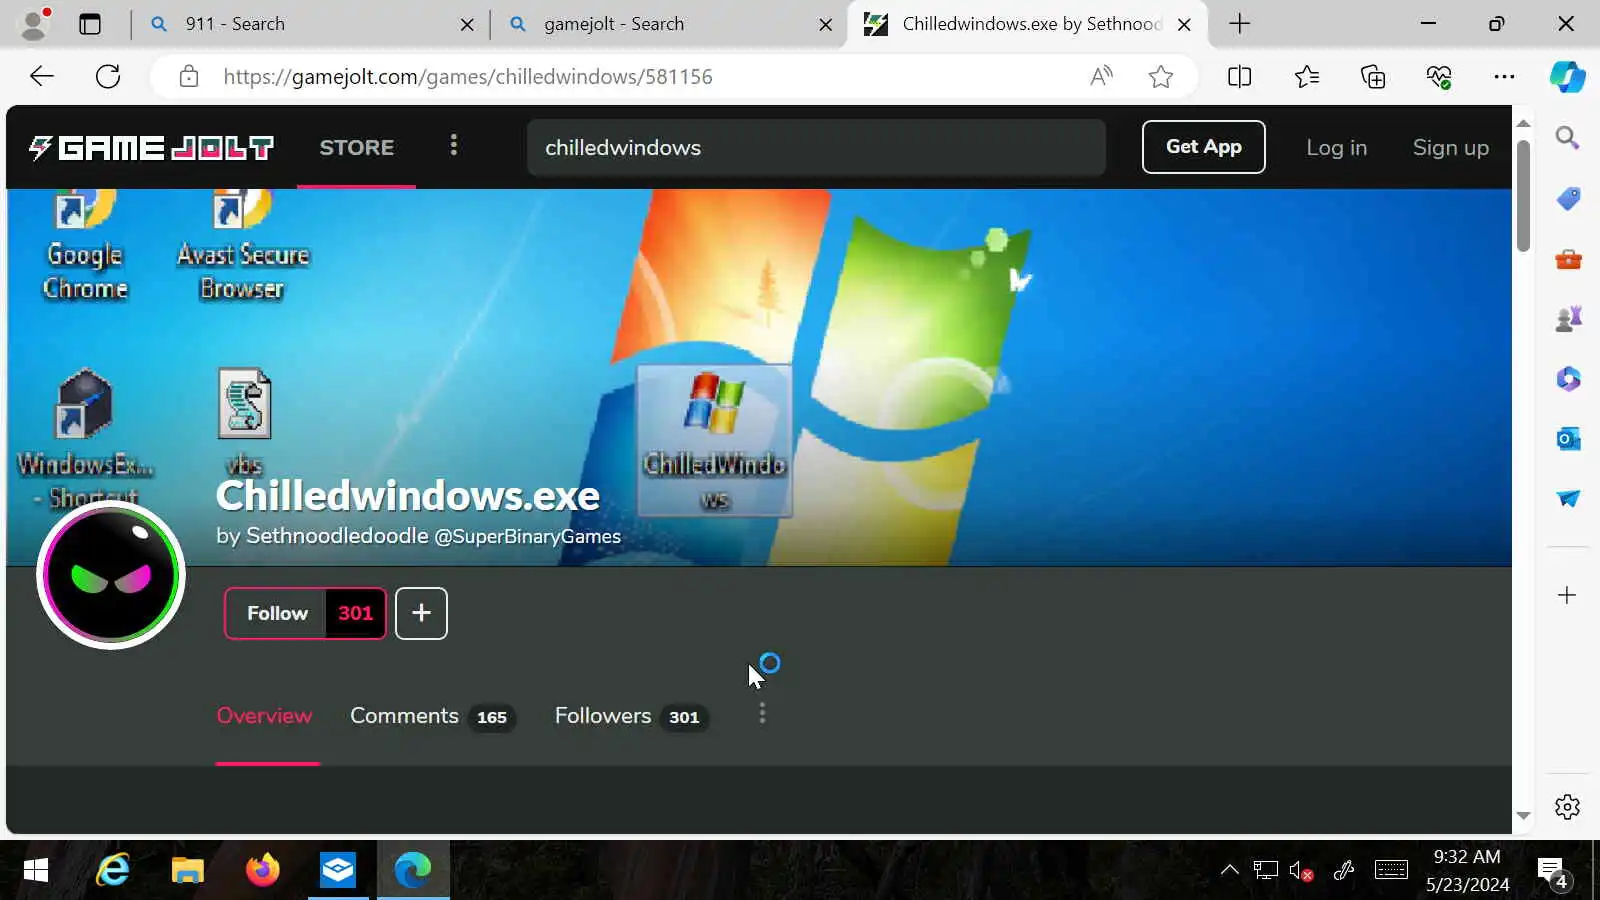
Task: Open the Sign up page
Action: click(1451, 147)
